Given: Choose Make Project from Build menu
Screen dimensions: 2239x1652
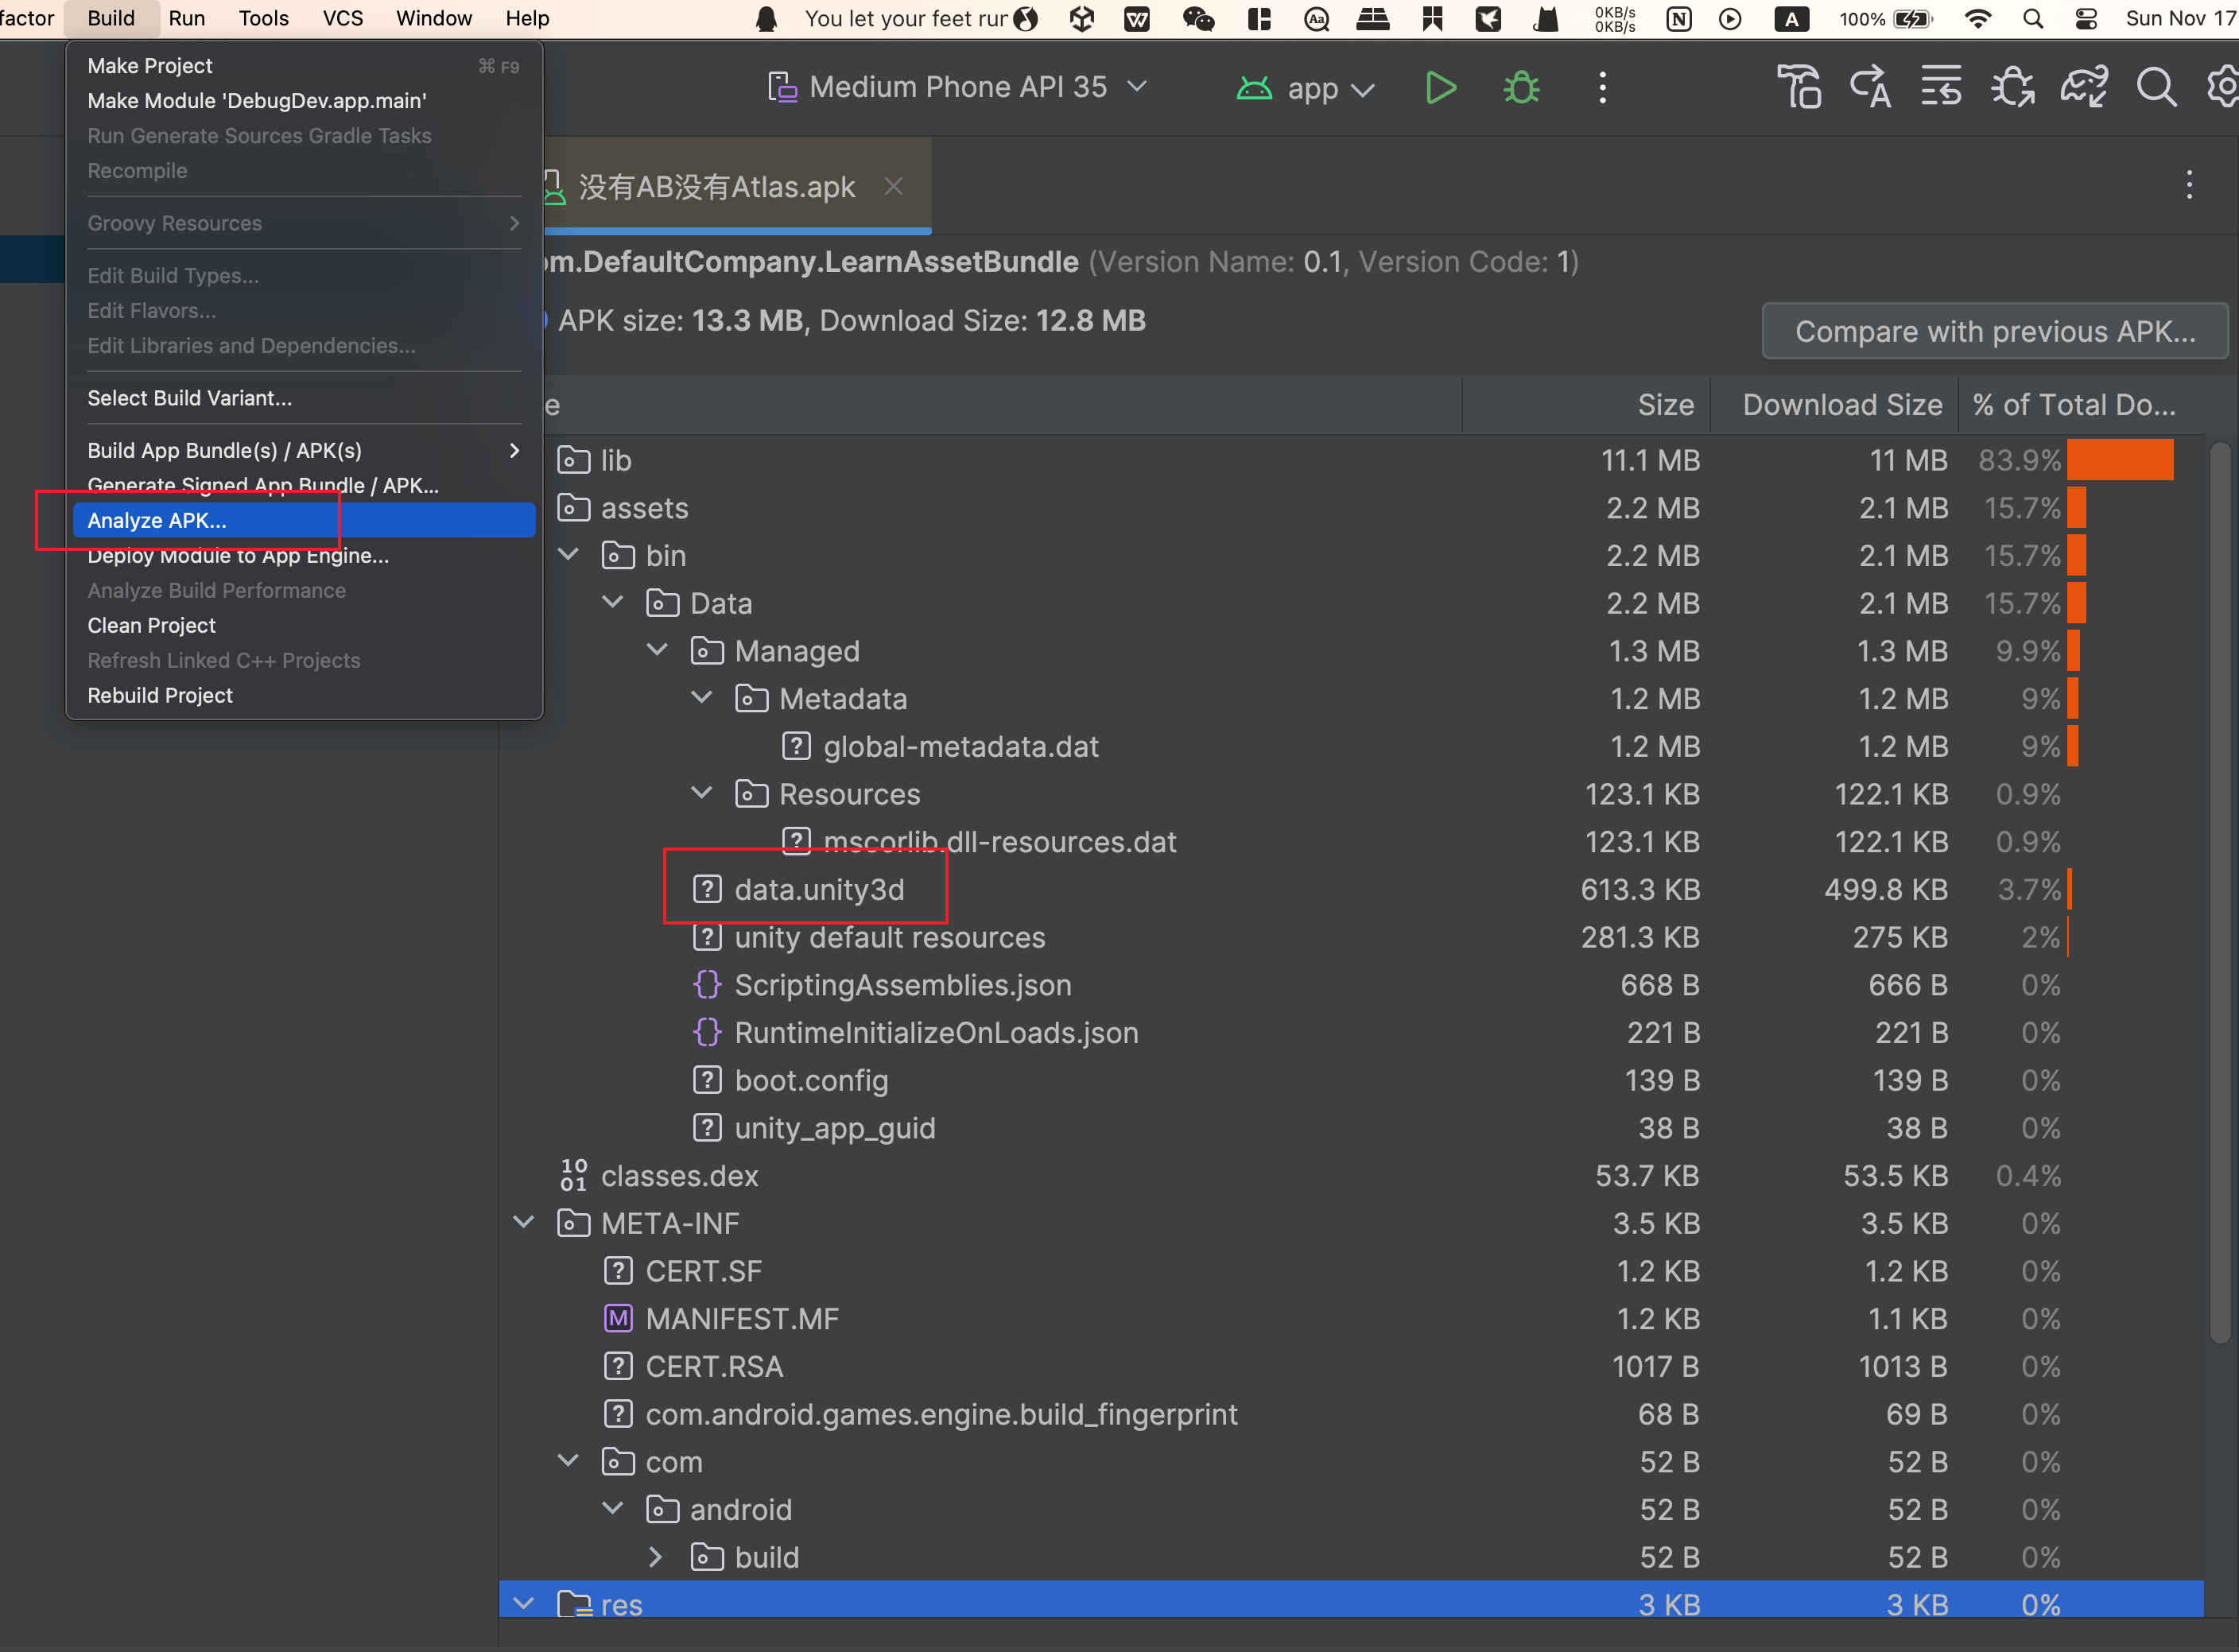Looking at the screenshot, I should coord(304,66).
